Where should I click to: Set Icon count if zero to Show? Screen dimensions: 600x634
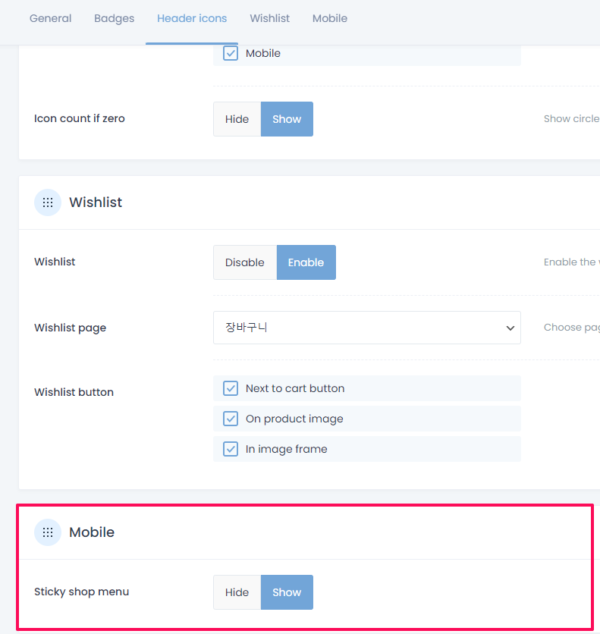point(287,119)
